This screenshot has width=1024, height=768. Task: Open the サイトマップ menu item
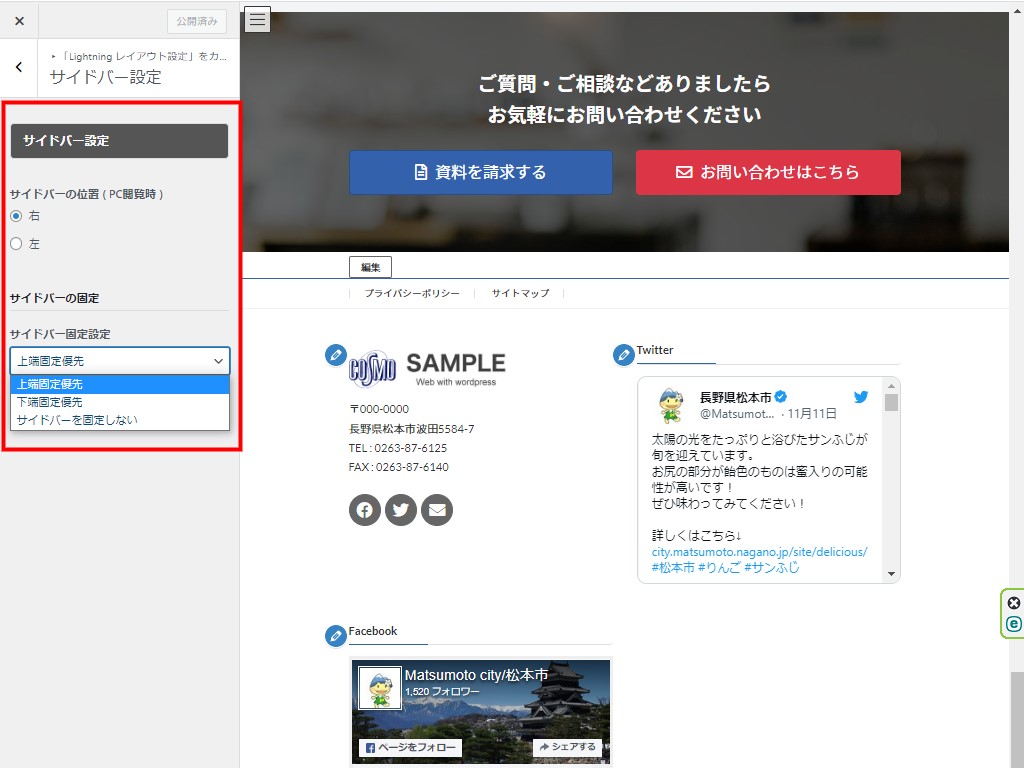pos(520,294)
